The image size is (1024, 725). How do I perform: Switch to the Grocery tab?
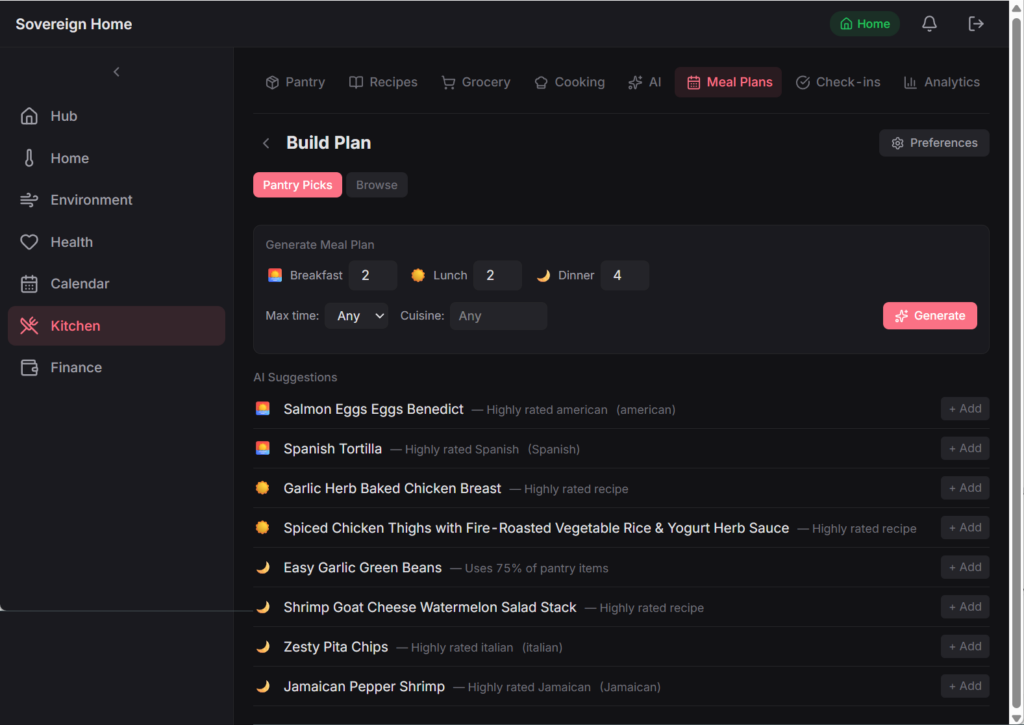point(476,82)
